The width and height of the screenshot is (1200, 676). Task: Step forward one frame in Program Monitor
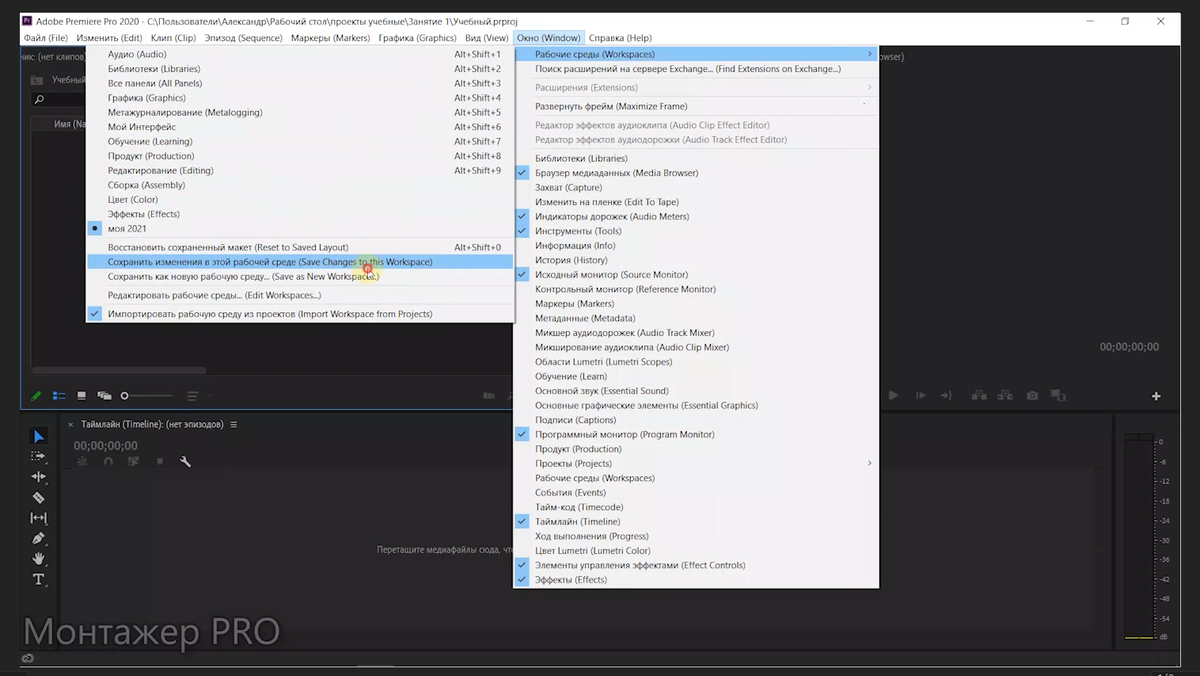(919, 396)
